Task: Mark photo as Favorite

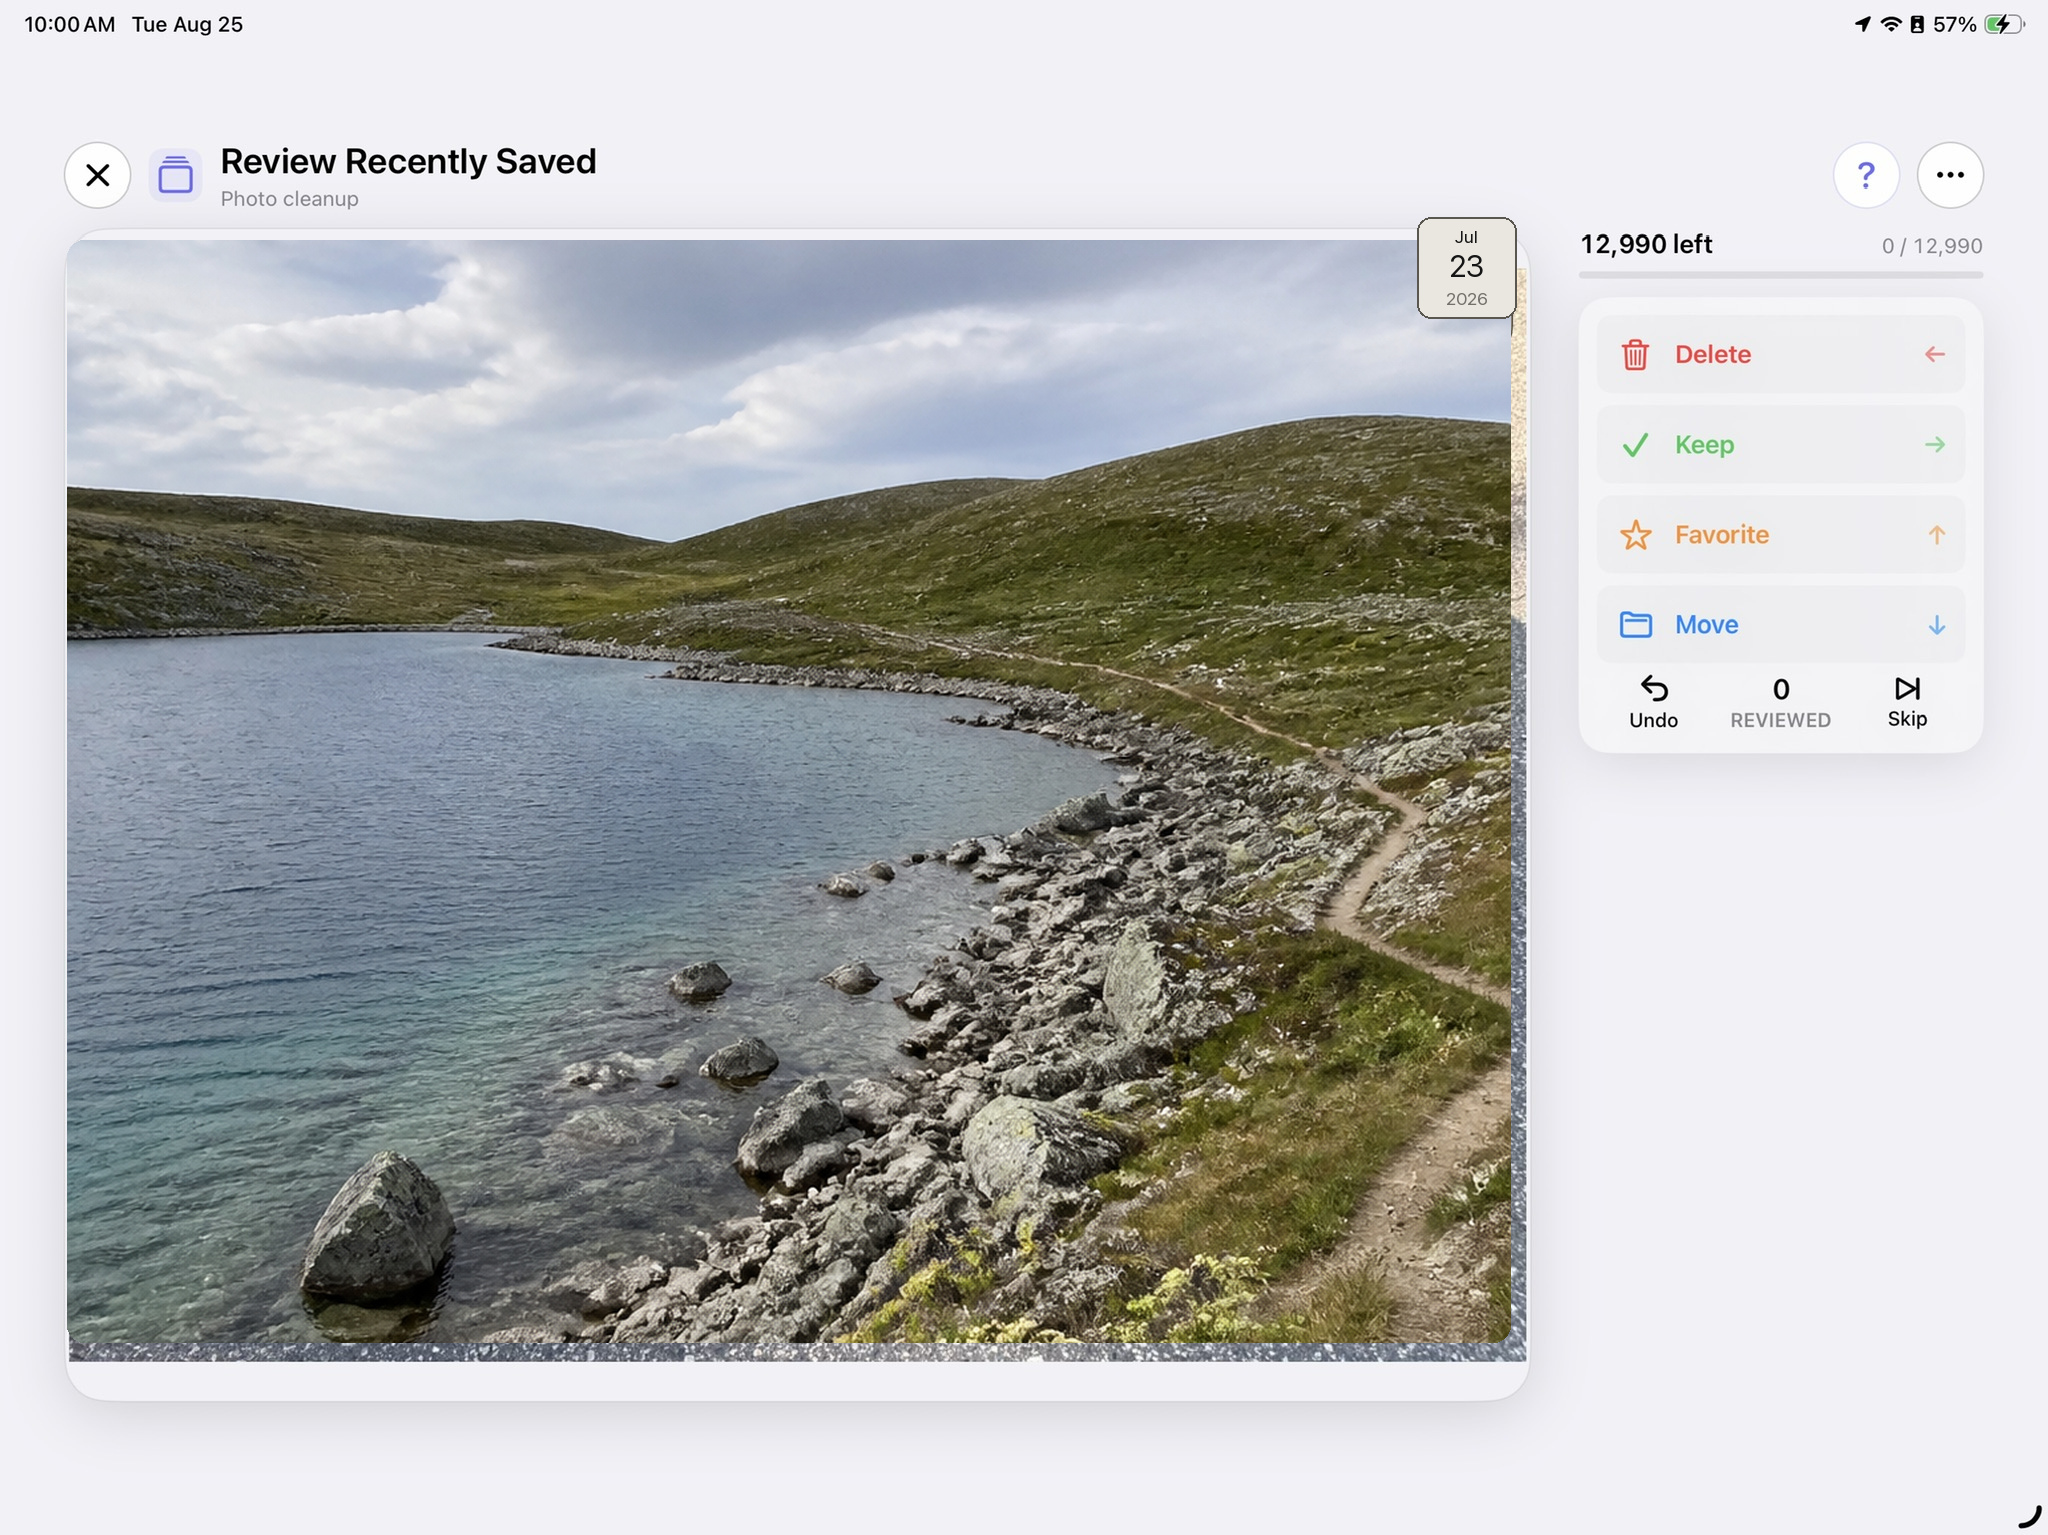Action: [x=1781, y=534]
